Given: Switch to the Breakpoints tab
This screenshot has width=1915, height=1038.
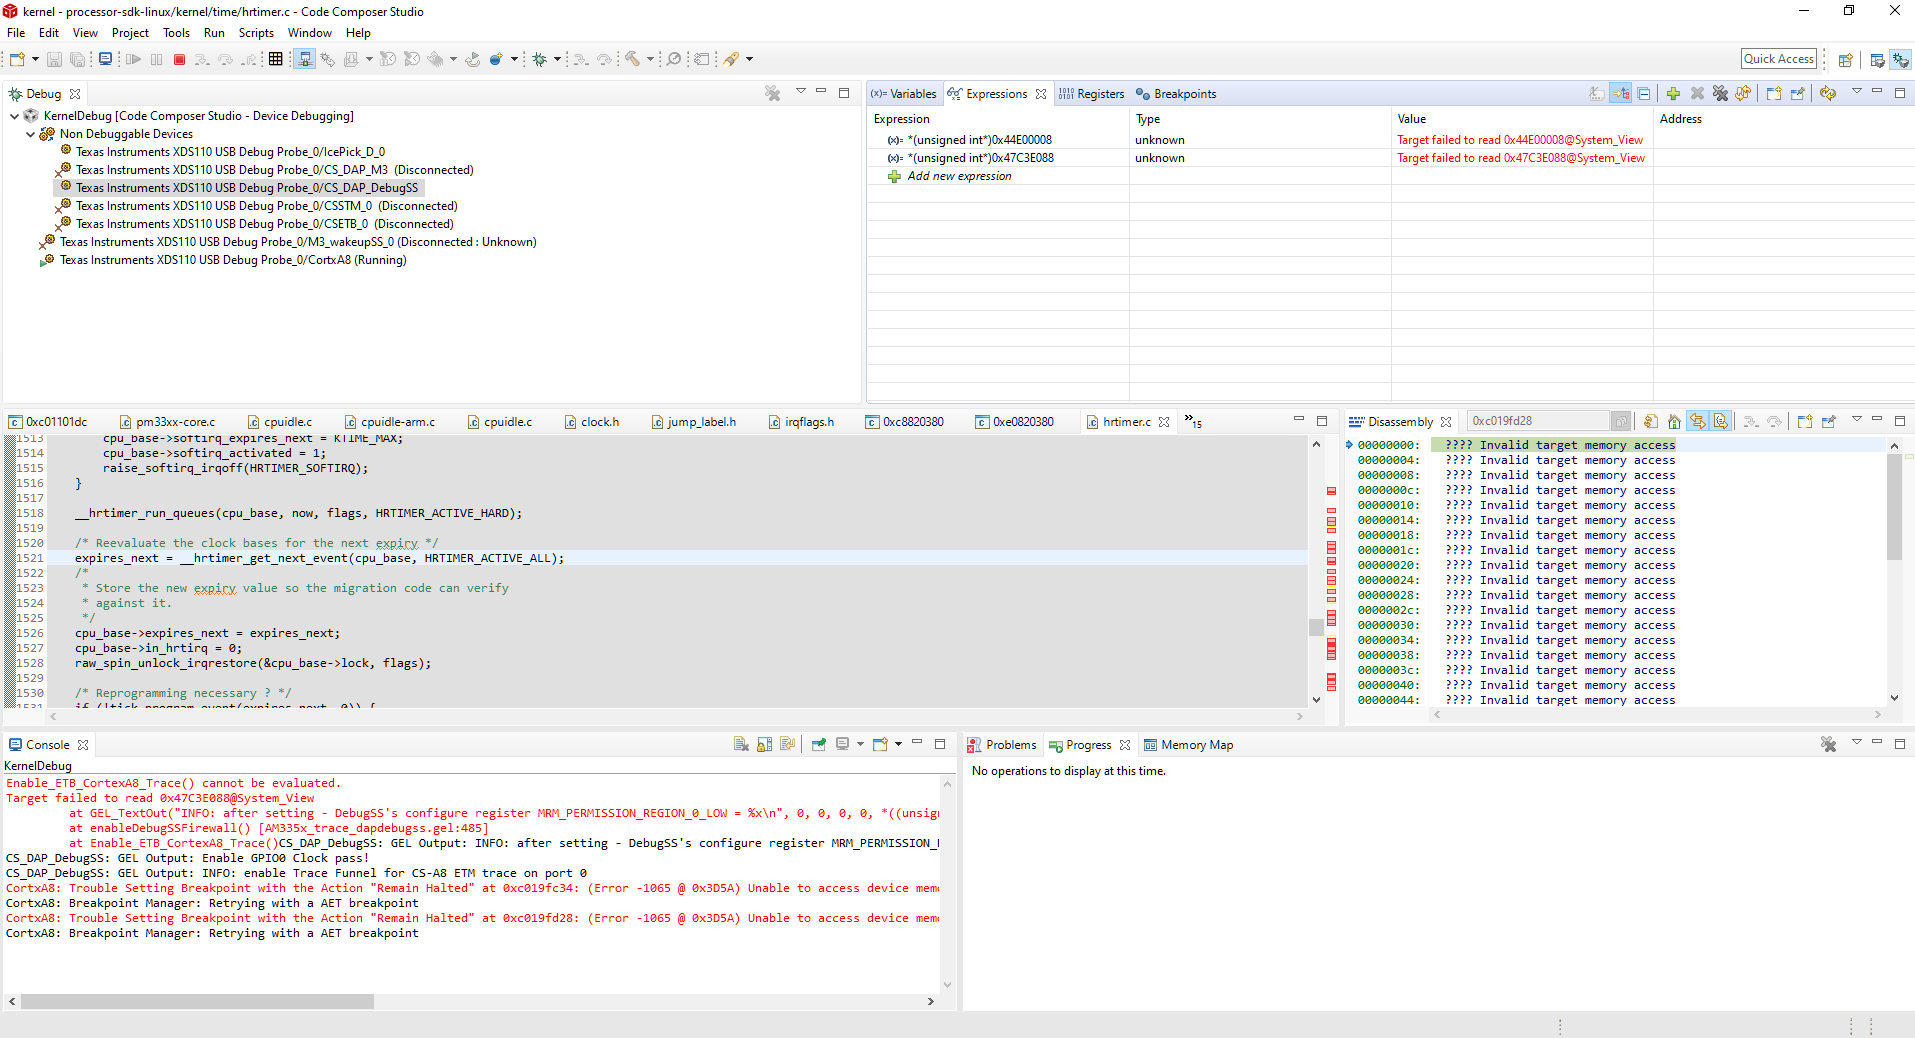Looking at the screenshot, I should 1176,94.
